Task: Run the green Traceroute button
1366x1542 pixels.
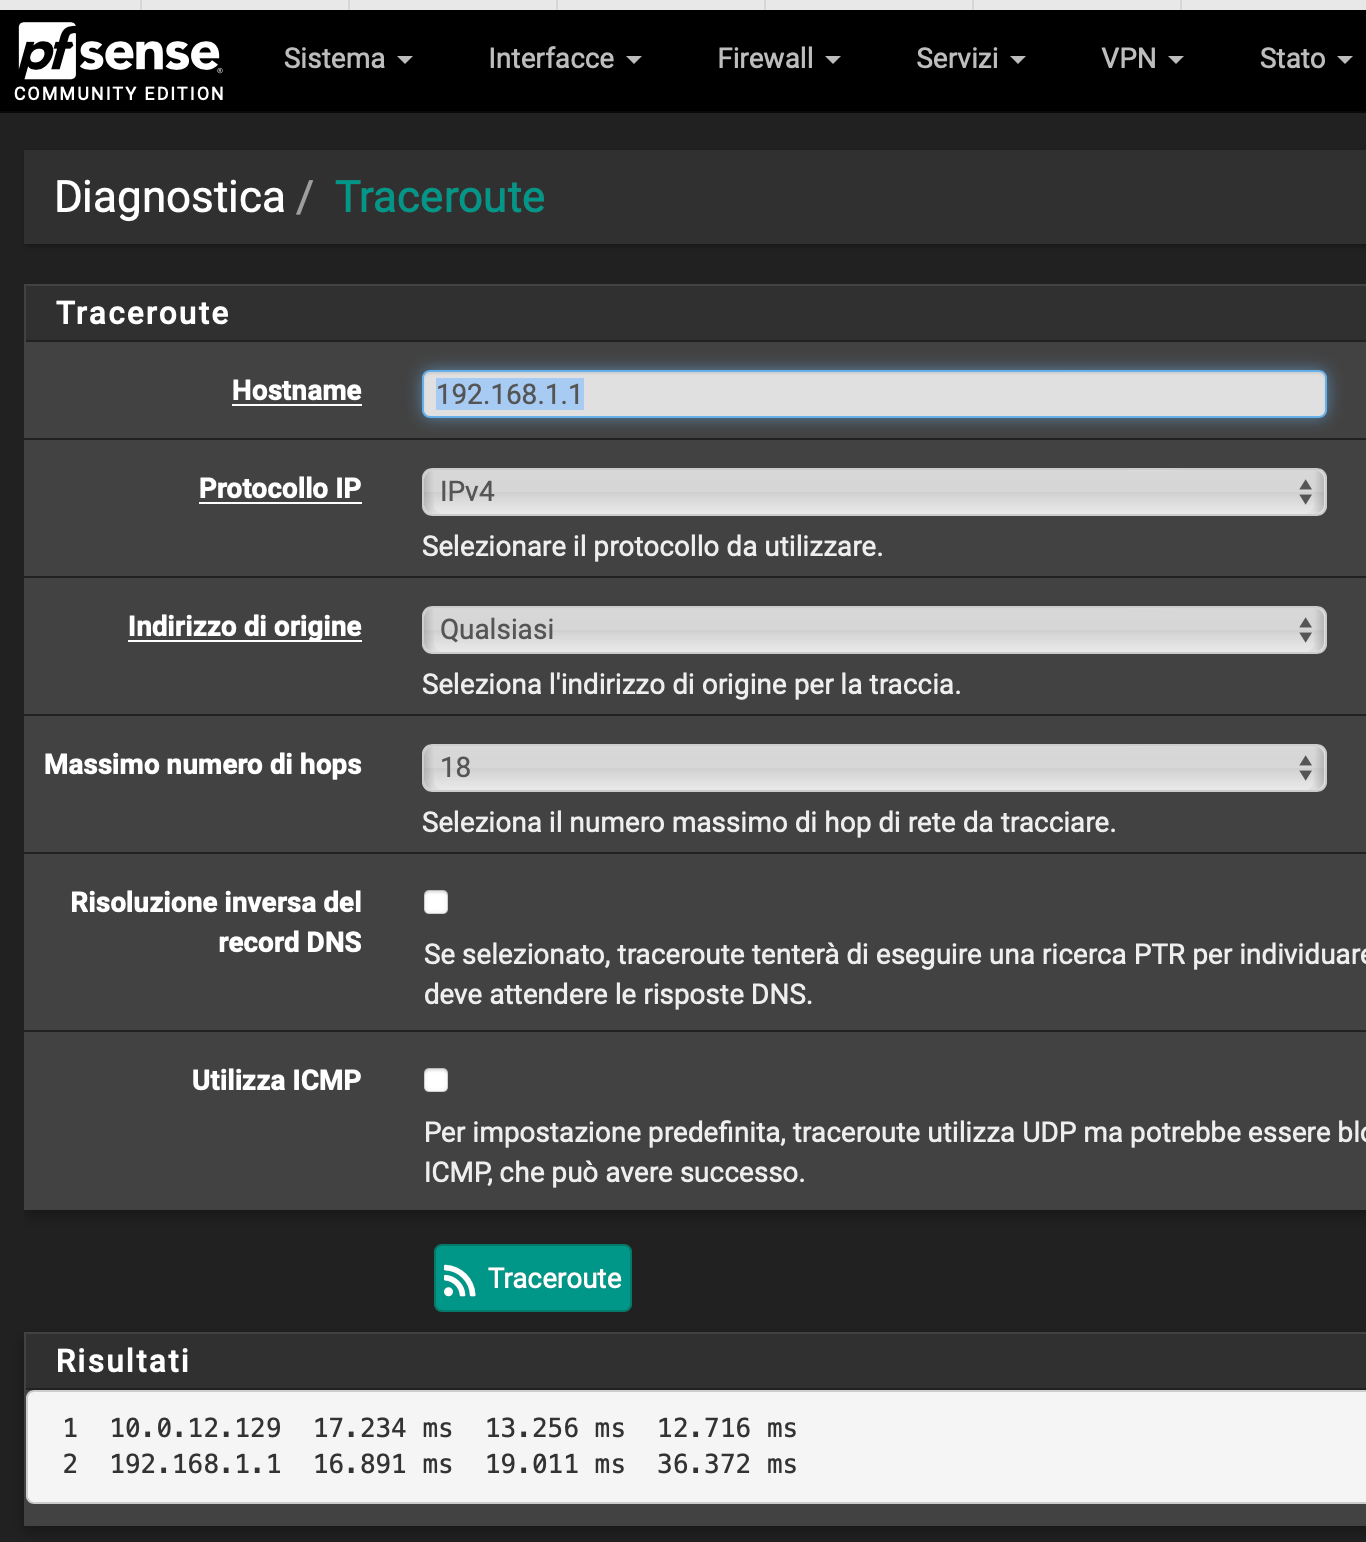Action: pyautogui.click(x=533, y=1278)
